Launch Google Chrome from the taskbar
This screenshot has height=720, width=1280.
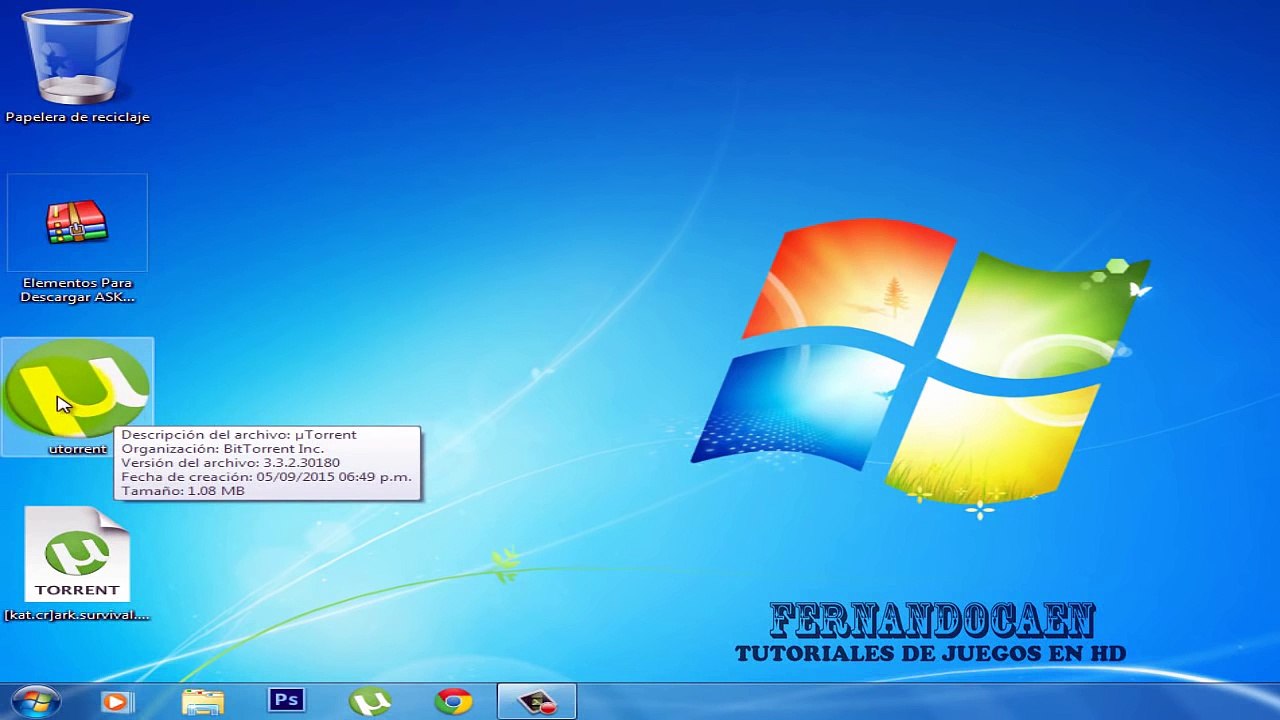tap(453, 702)
